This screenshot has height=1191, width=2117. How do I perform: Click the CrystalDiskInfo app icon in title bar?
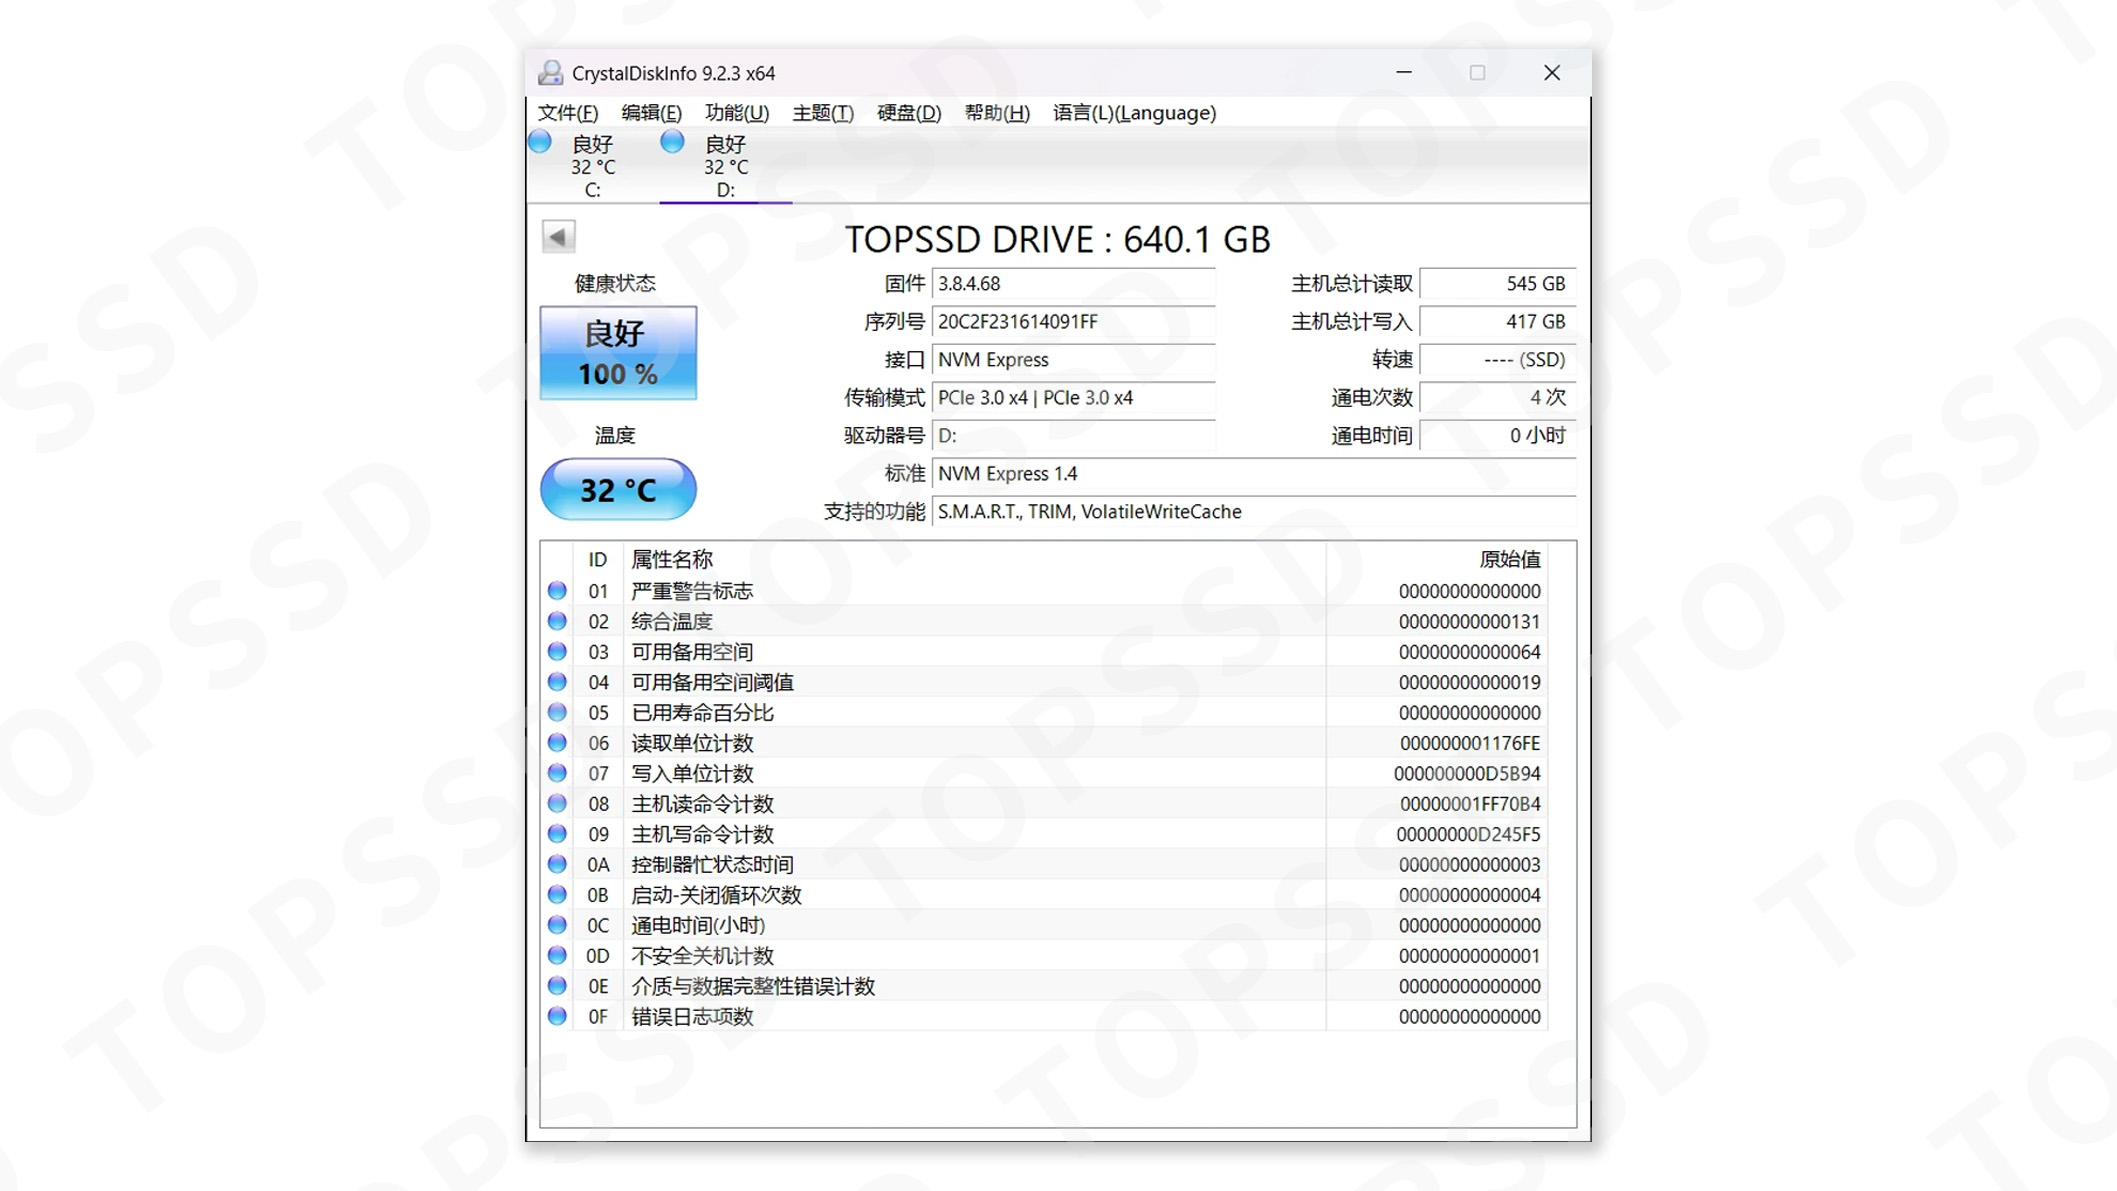pyautogui.click(x=550, y=73)
